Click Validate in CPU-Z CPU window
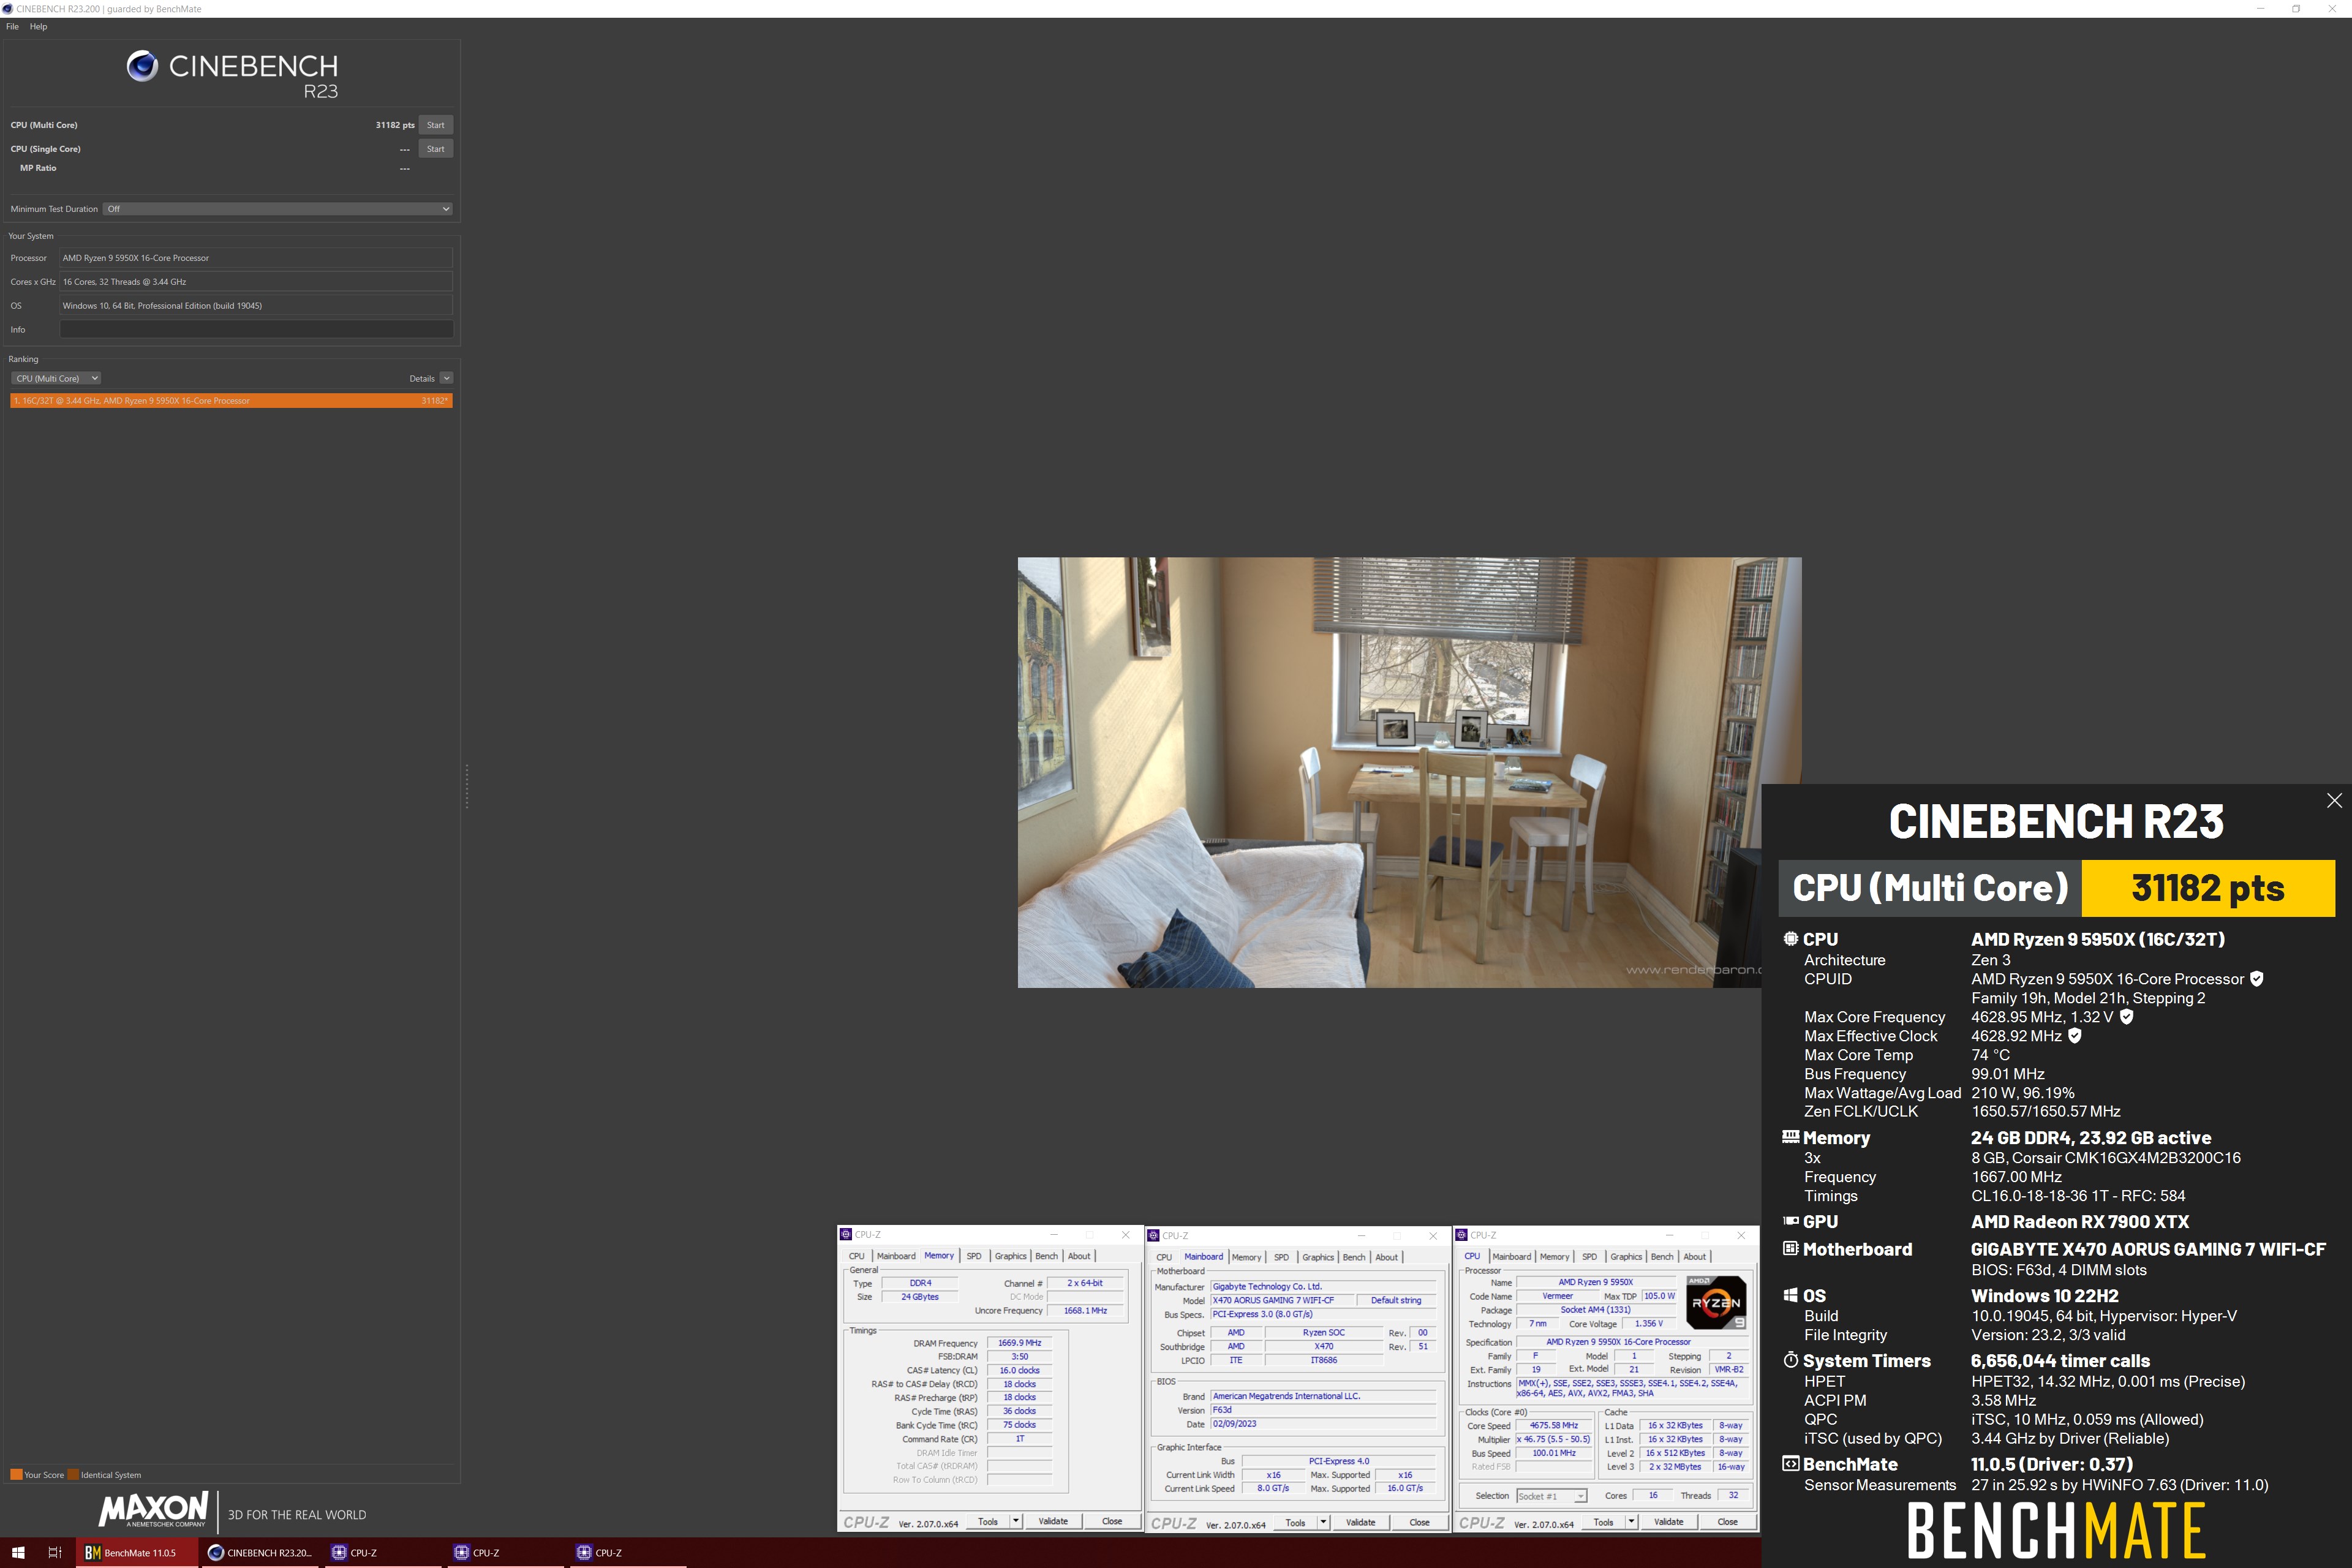This screenshot has height=1568, width=2352. pyautogui.click(x=1668, y=1522)
